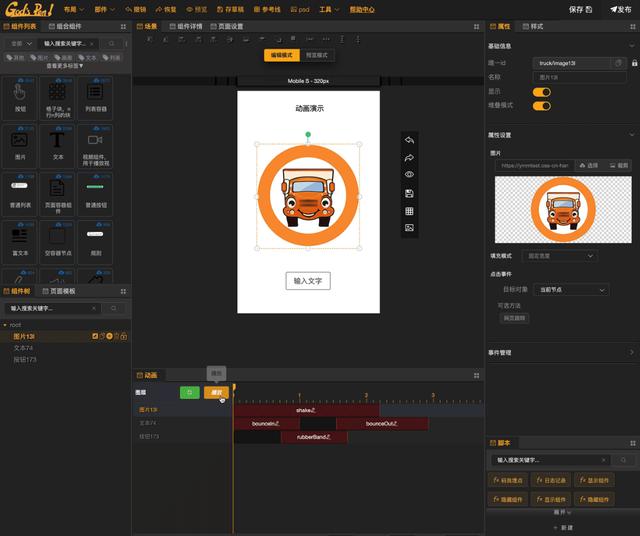Select the 页面容器组件 document component

click(x=58, y=194)
